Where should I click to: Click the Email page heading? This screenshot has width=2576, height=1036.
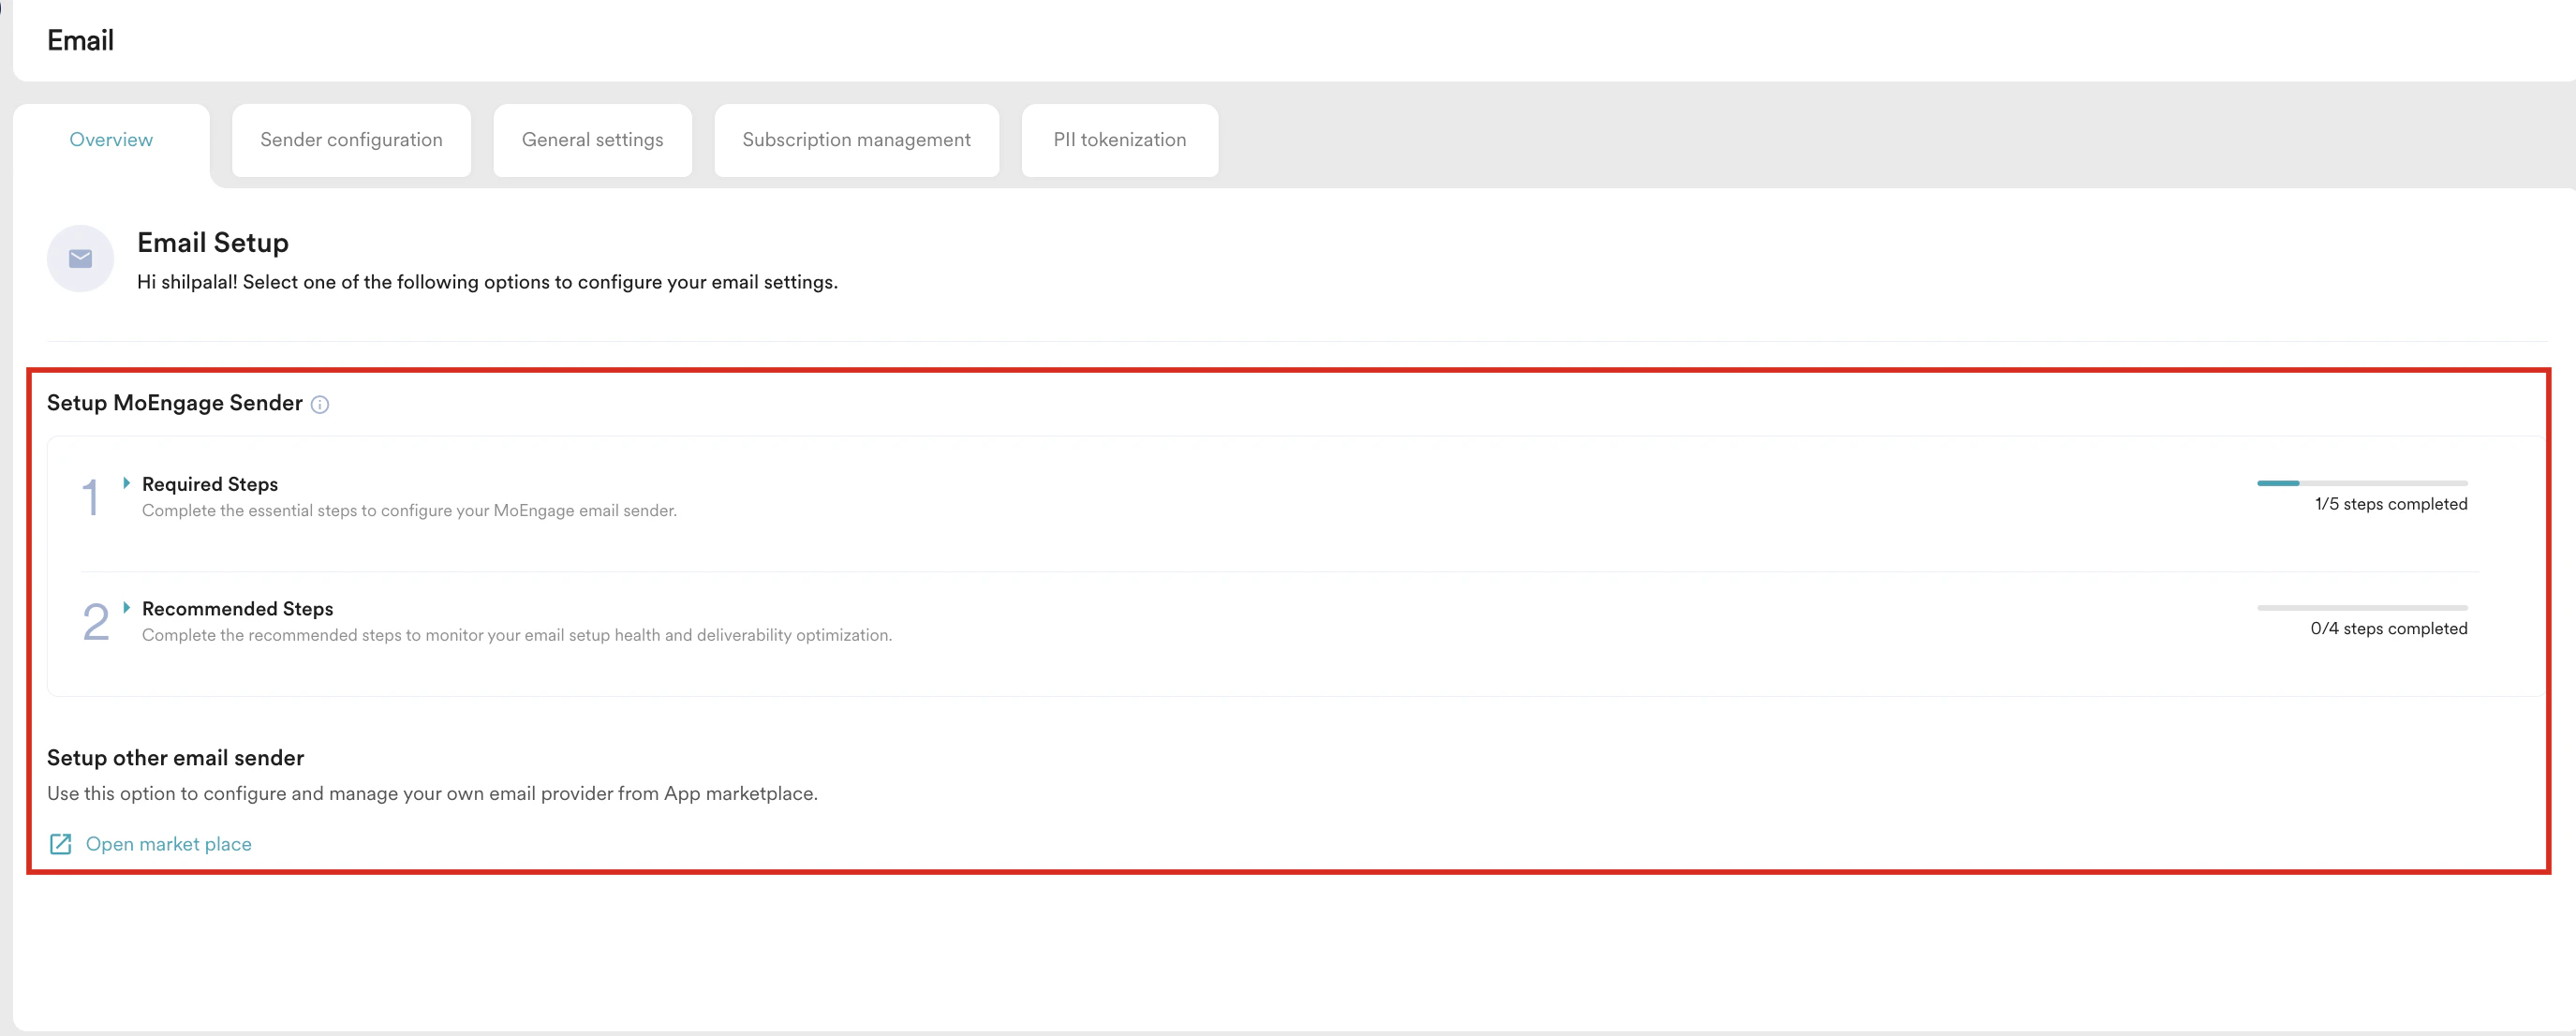pos(81,40)
